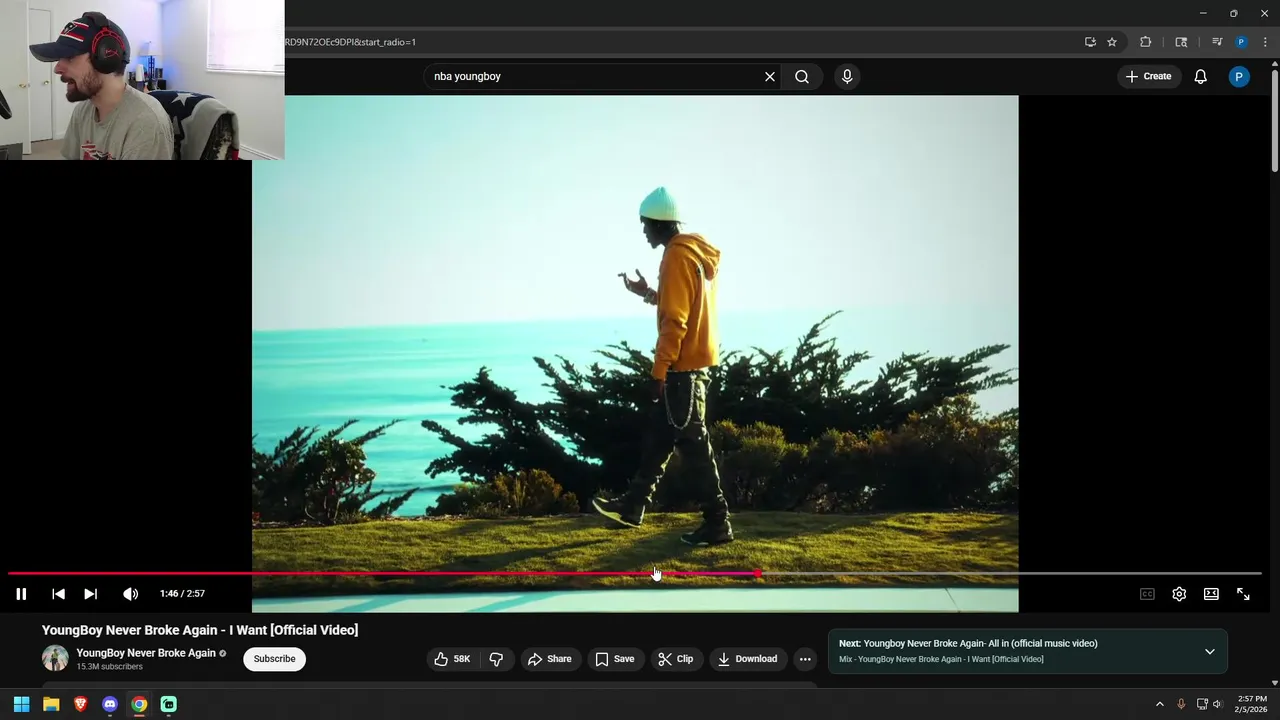1280x720 pixels.
Task: Like the video (58K)
Action: 452,659
